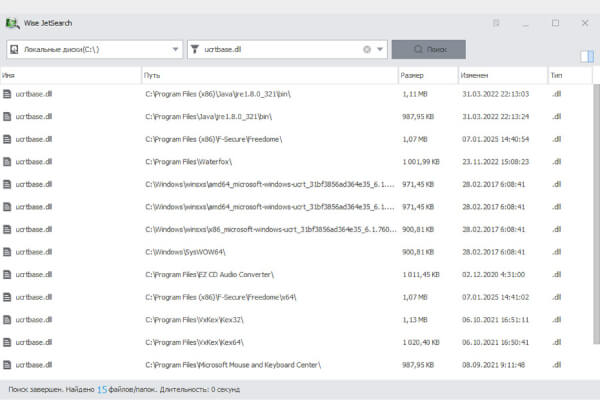This screenshot has height=400, width=600.
Task: Click the Wise JetSearch app logo
Action: (x=13, y=22)
